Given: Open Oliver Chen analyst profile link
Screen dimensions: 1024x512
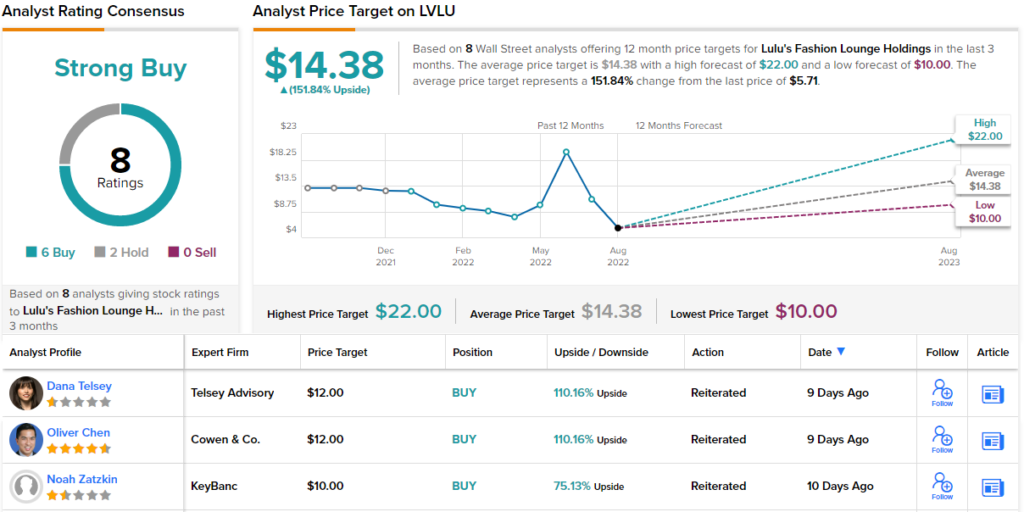Looking at the screenshot, I should click(x=78, y=432).
